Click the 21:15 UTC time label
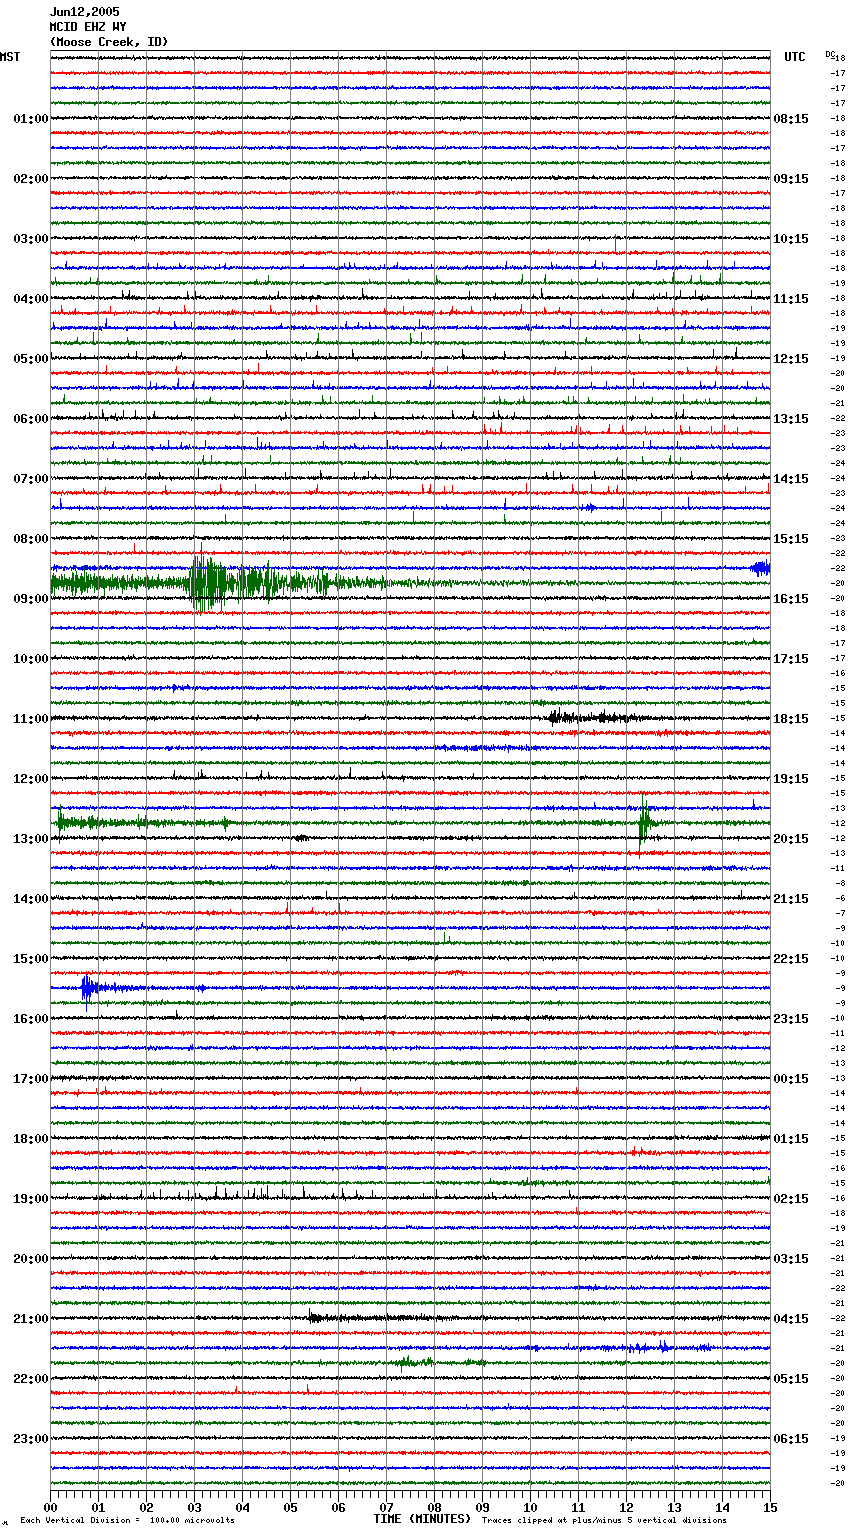Image resolution: width=850 pixels, height=1534 pixels. [x=791, y=899]
